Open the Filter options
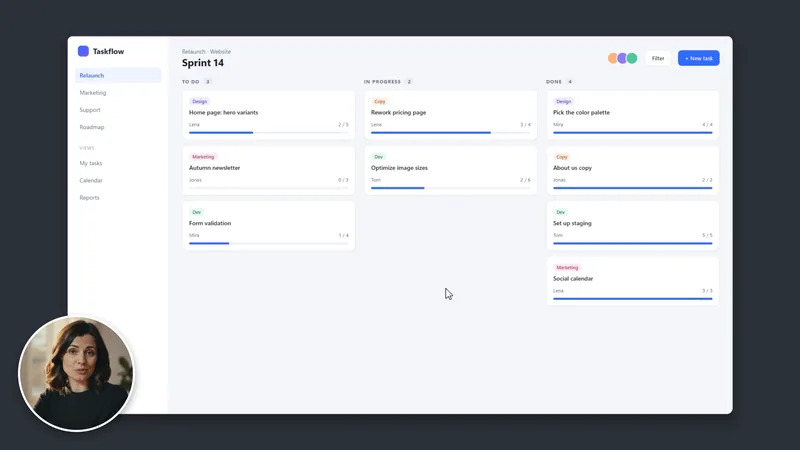This screenshot has height=450, width=800. pyautogui.click(x=658, y=58)
